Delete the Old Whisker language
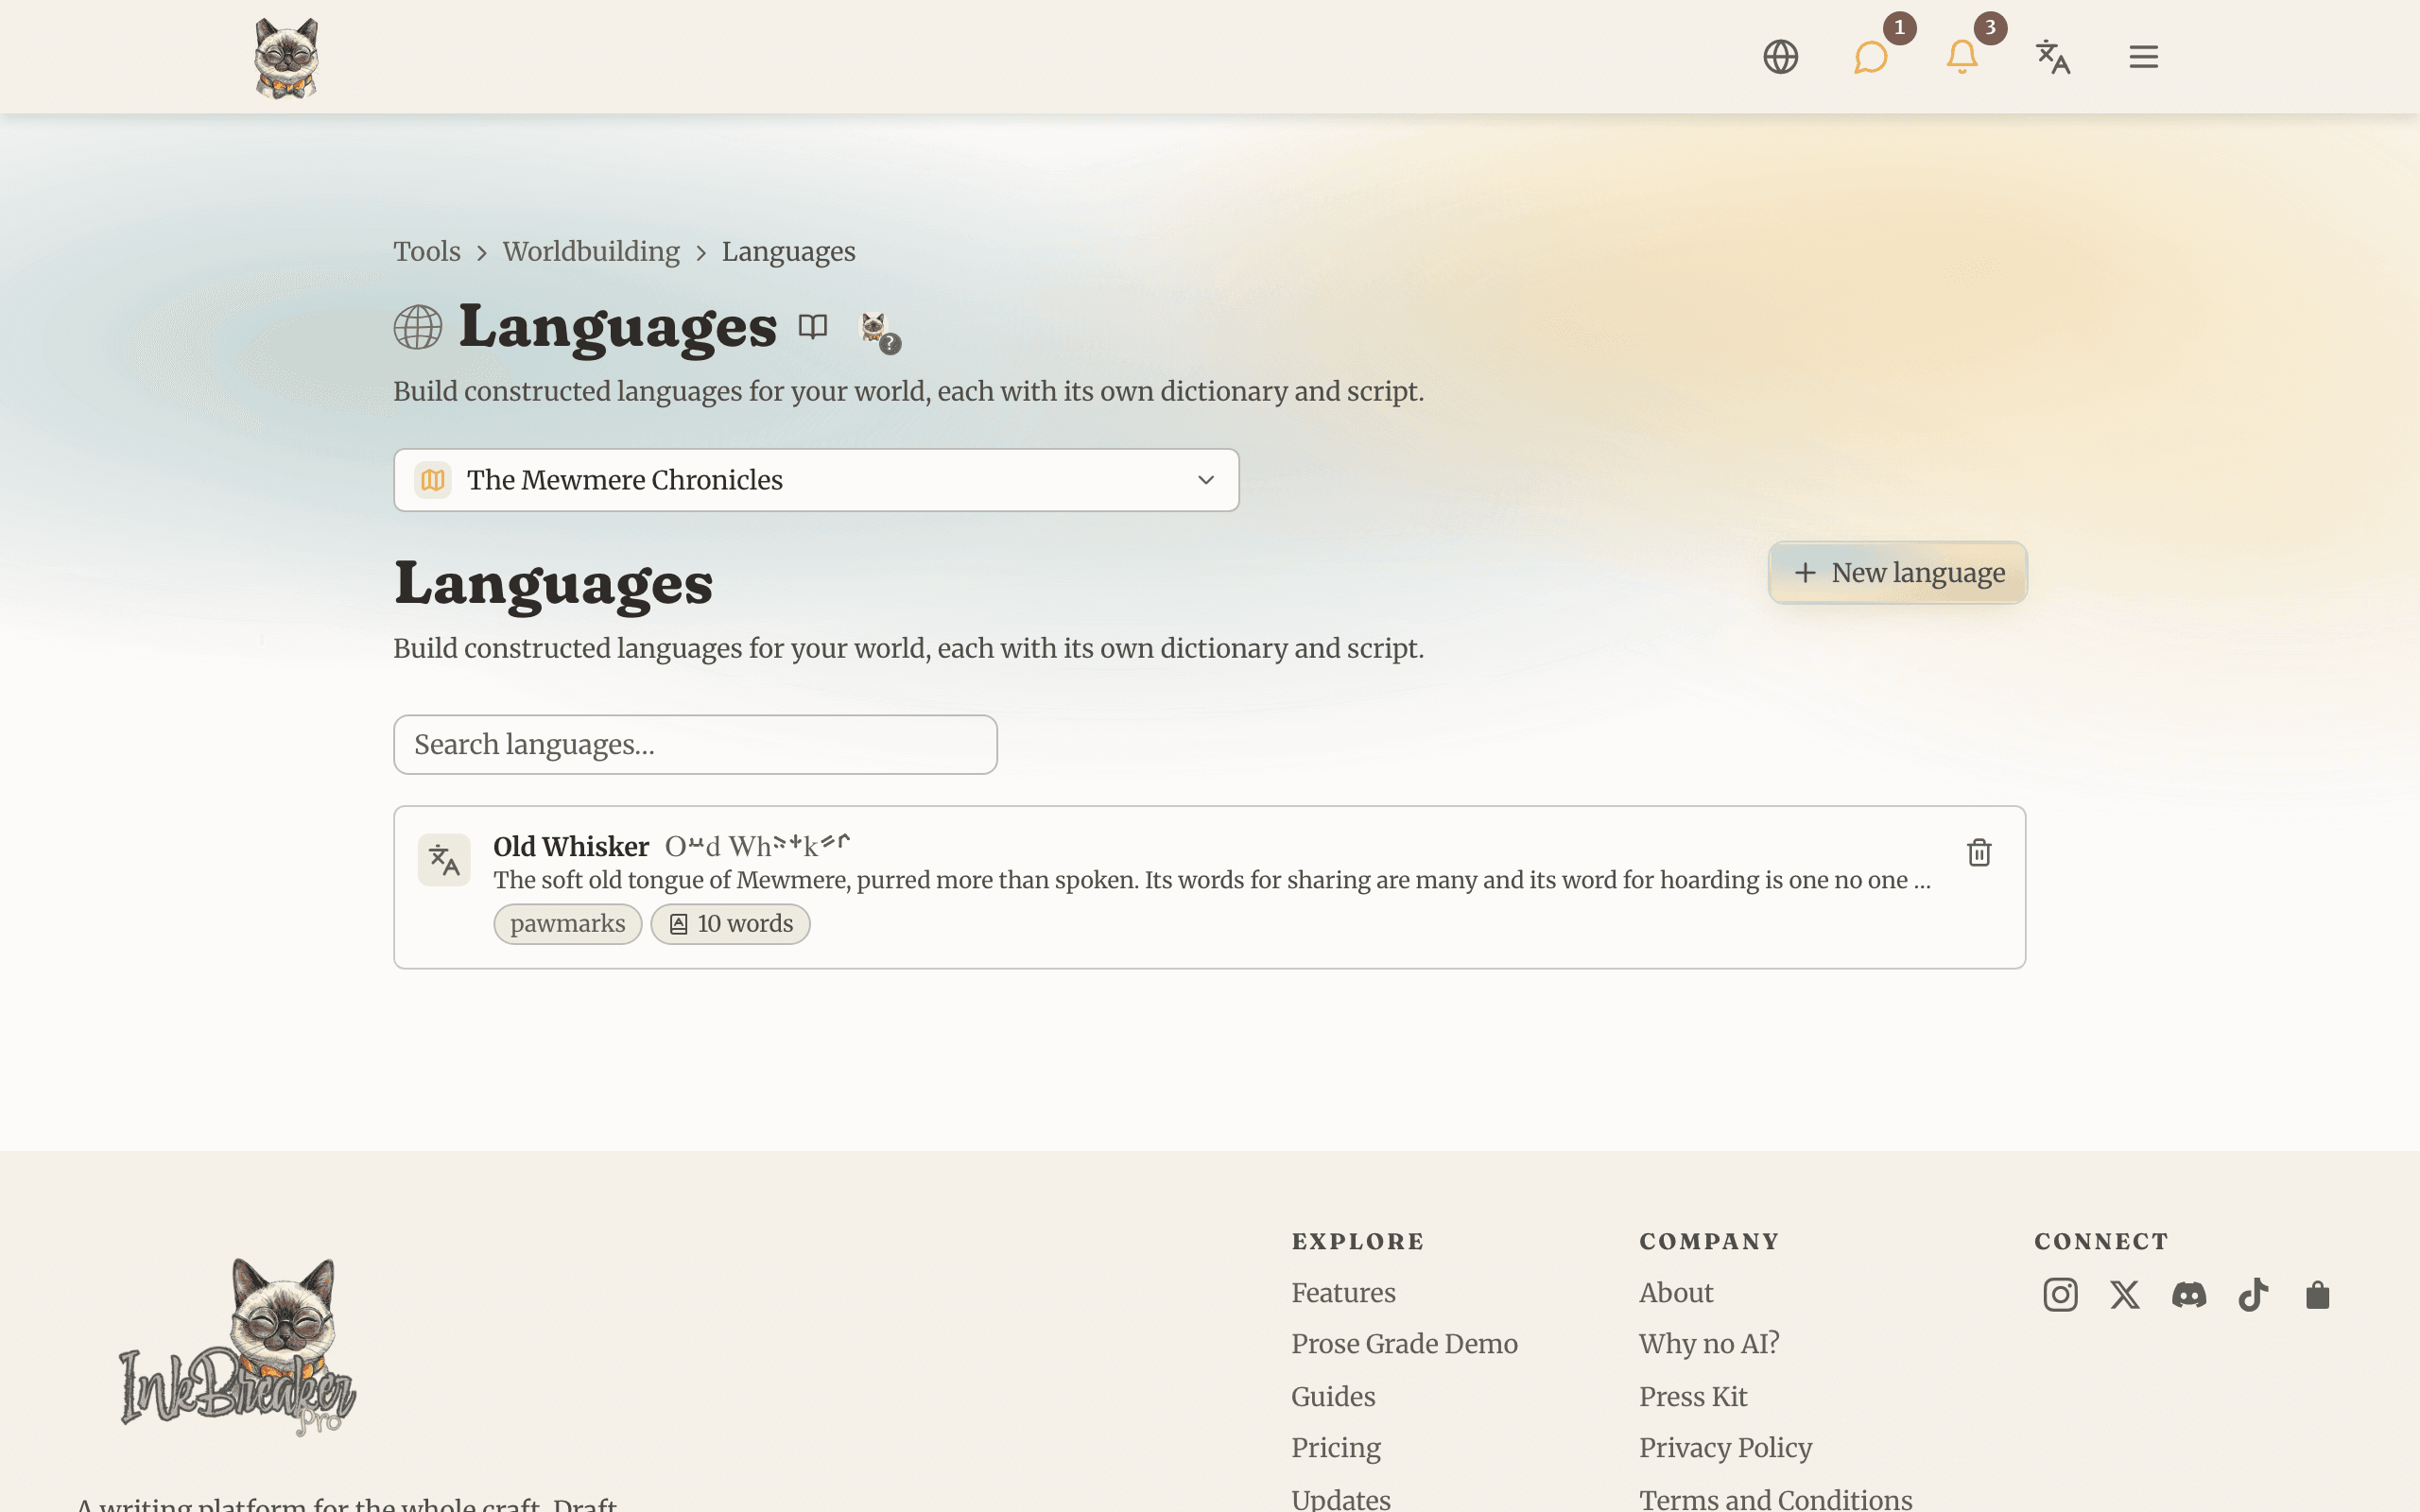This screenshot has height=1512, width=2420. pos(1979,852)
